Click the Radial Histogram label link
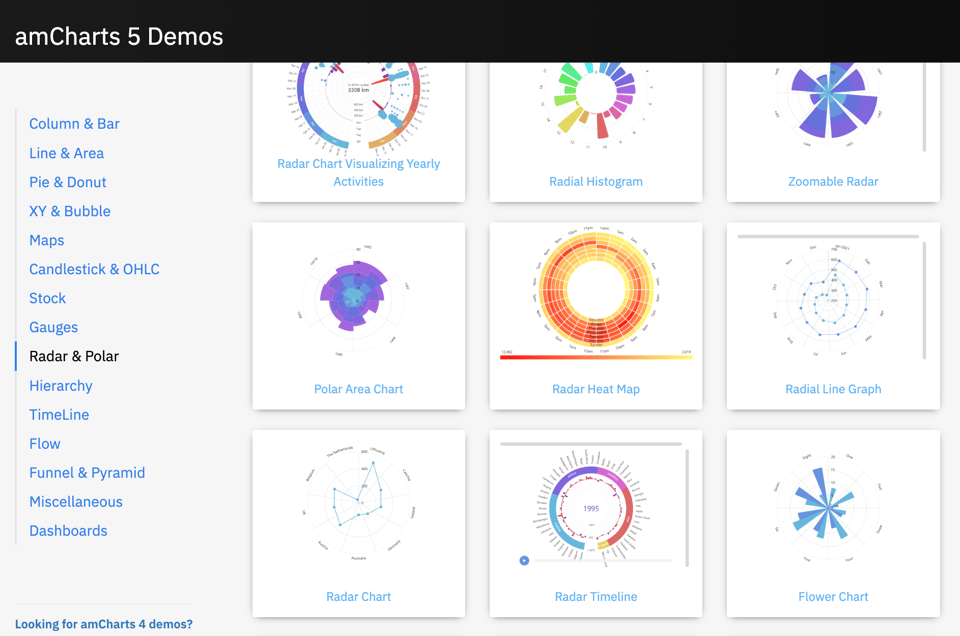The width and height of the screenshot is (960, 636). point(596,181)
